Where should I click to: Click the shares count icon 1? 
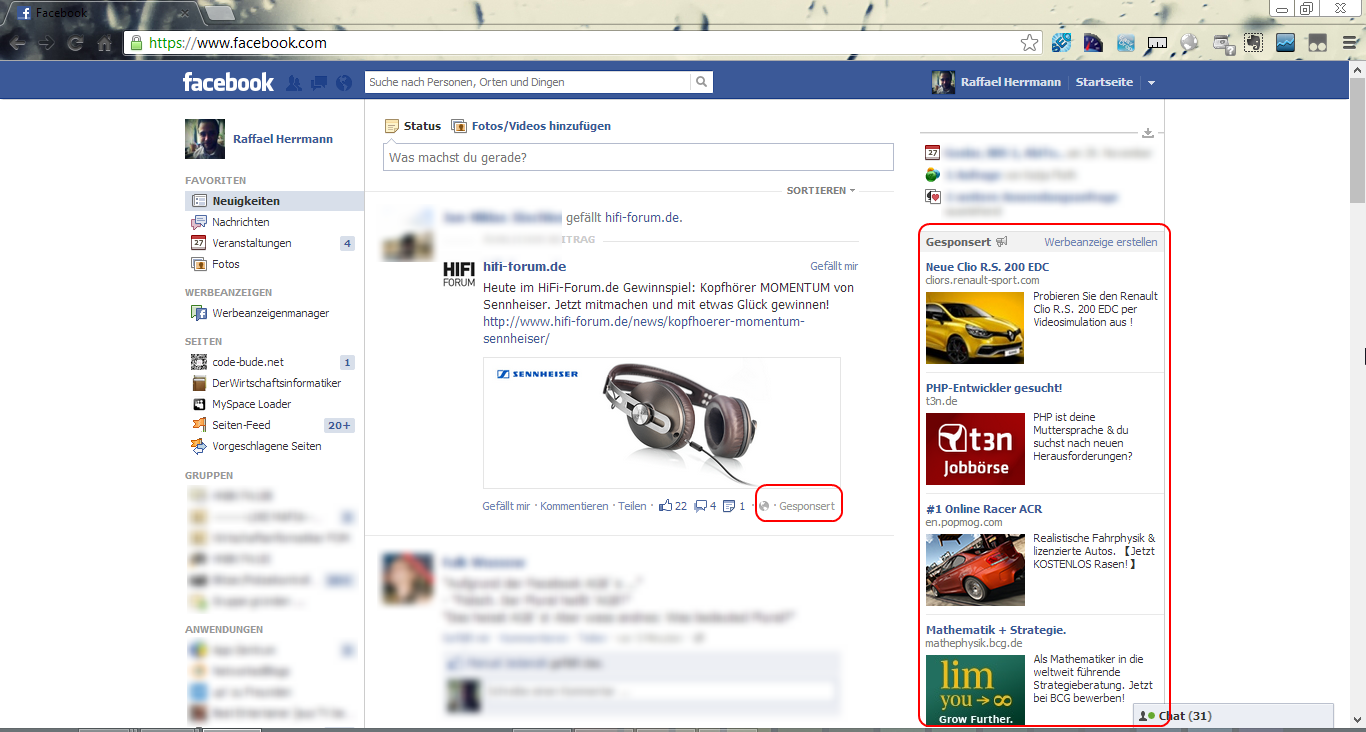pyautogui.click(x=734, y=506)
